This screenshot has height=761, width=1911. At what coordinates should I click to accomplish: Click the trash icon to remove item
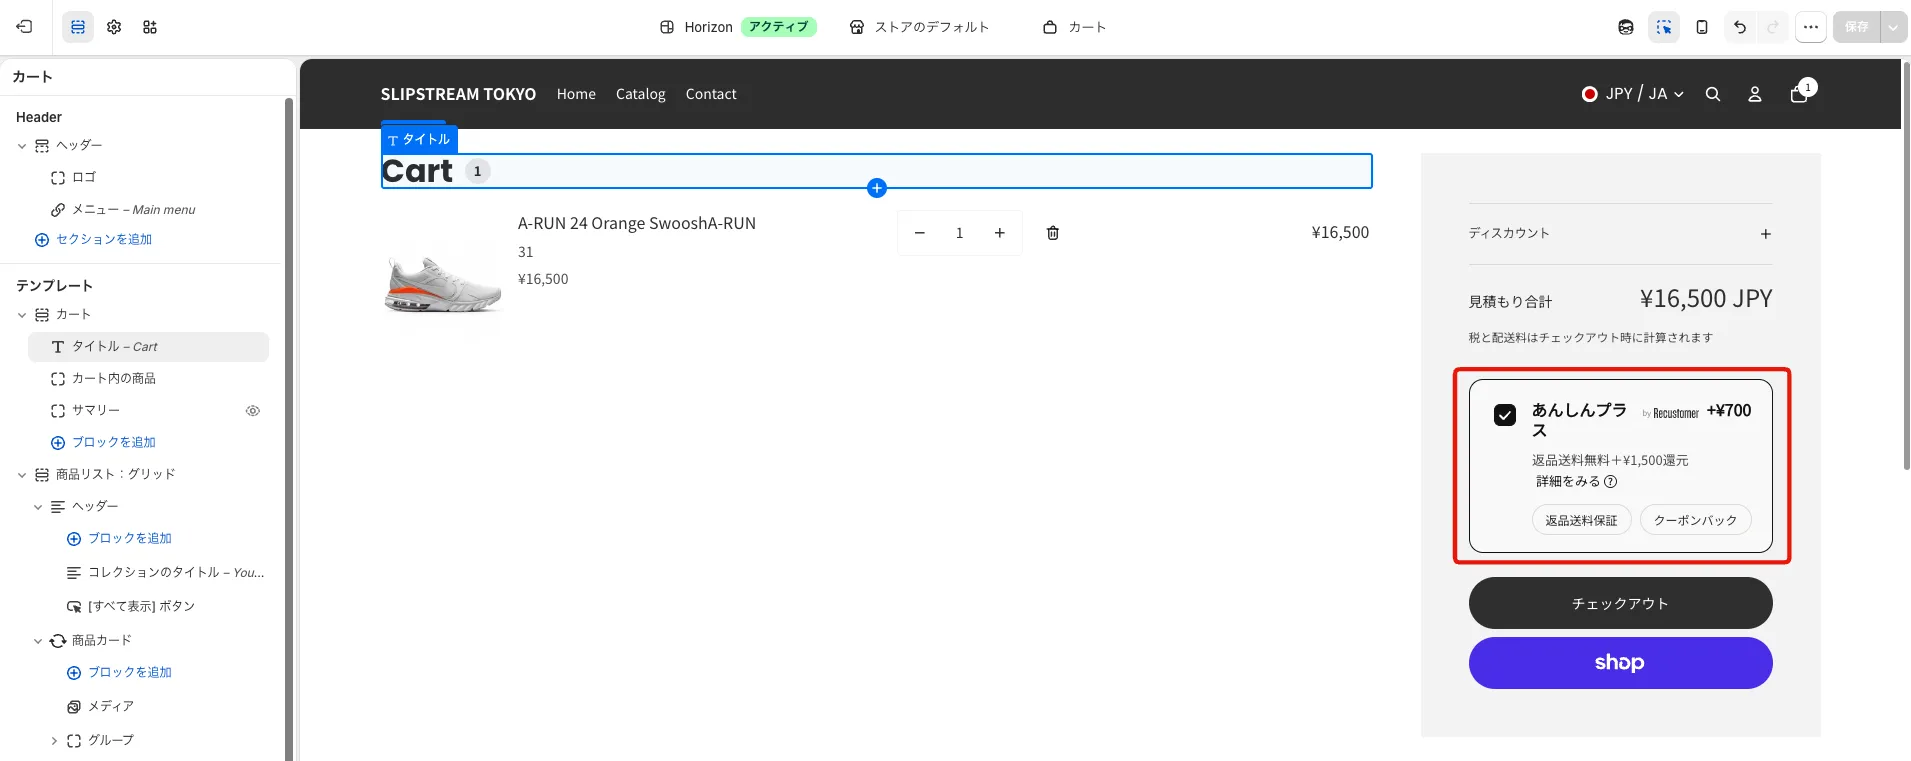pyautogui.click(x=1053, y=233)
